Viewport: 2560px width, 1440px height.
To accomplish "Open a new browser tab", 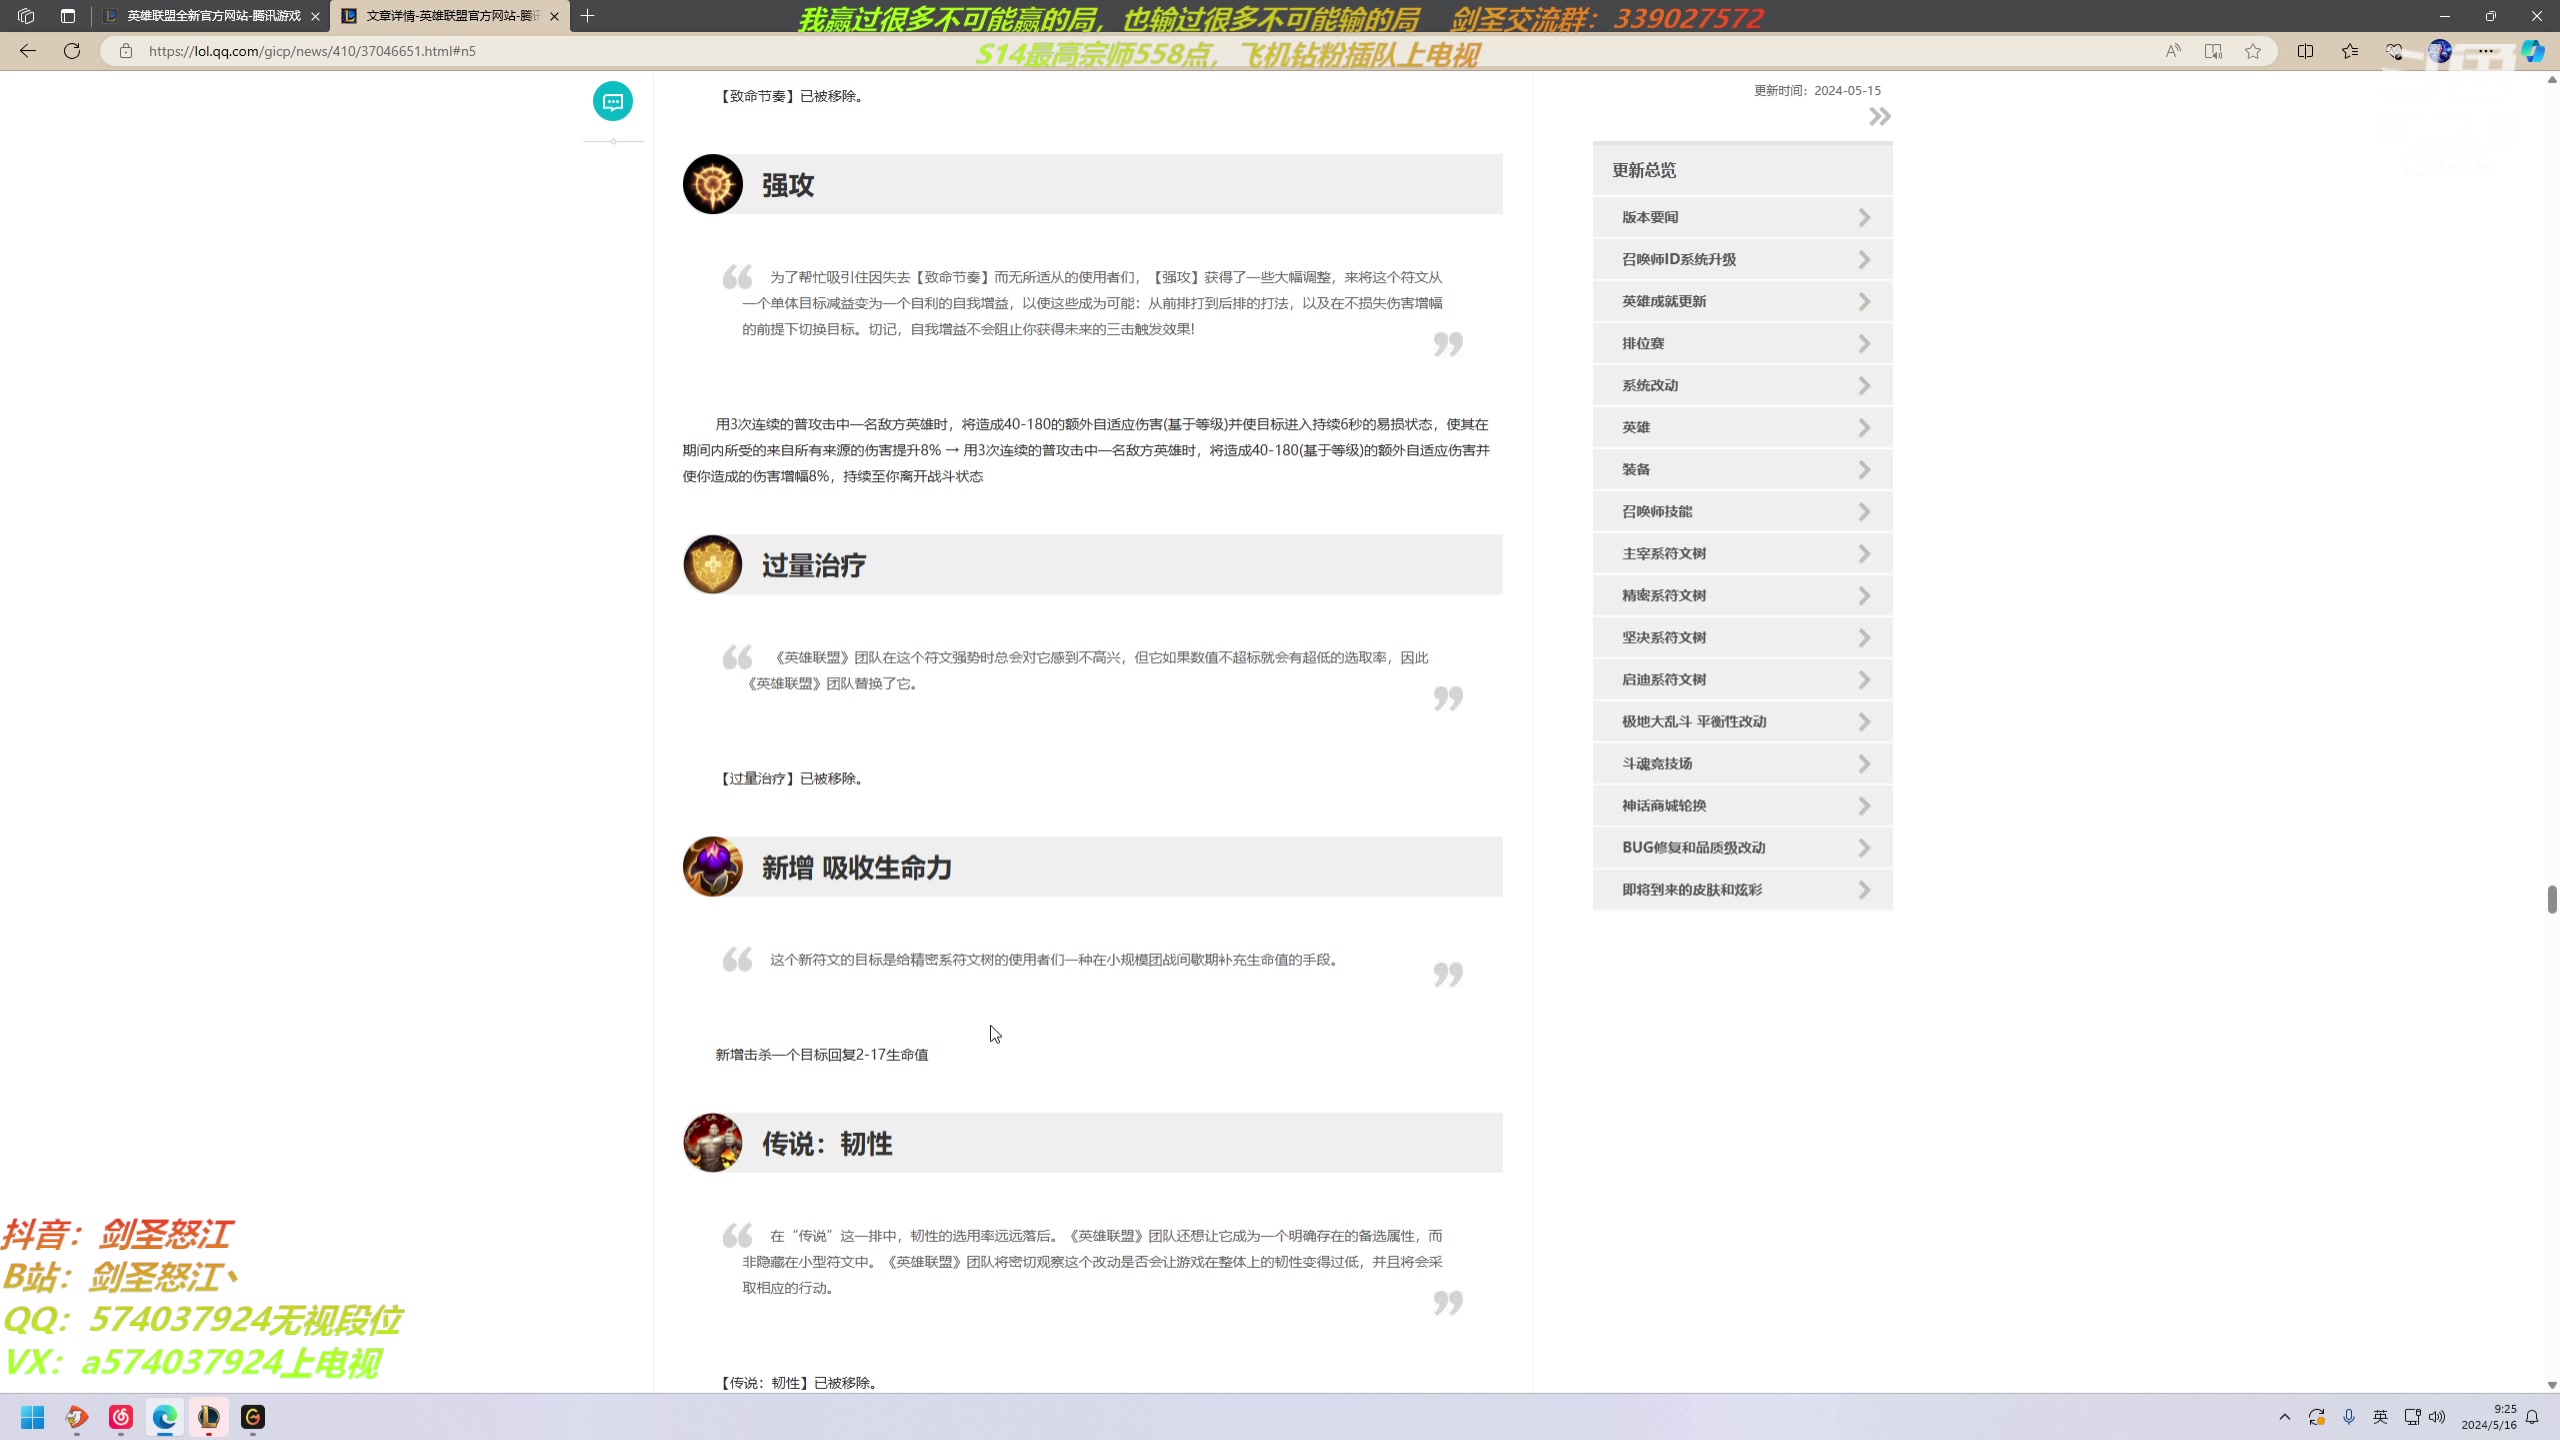I will pos(588,16).
